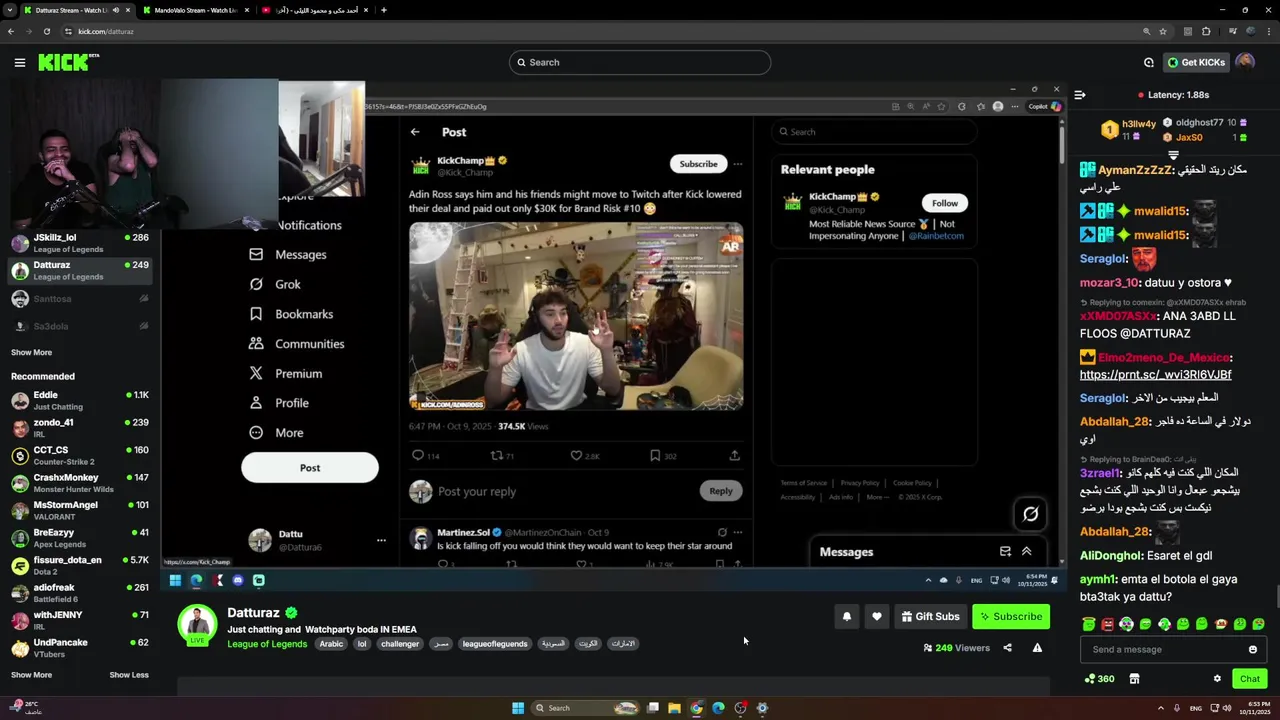Open File Explorer from taskbar
Screen dimensions: 1280x720
click(x=675, y=708)
